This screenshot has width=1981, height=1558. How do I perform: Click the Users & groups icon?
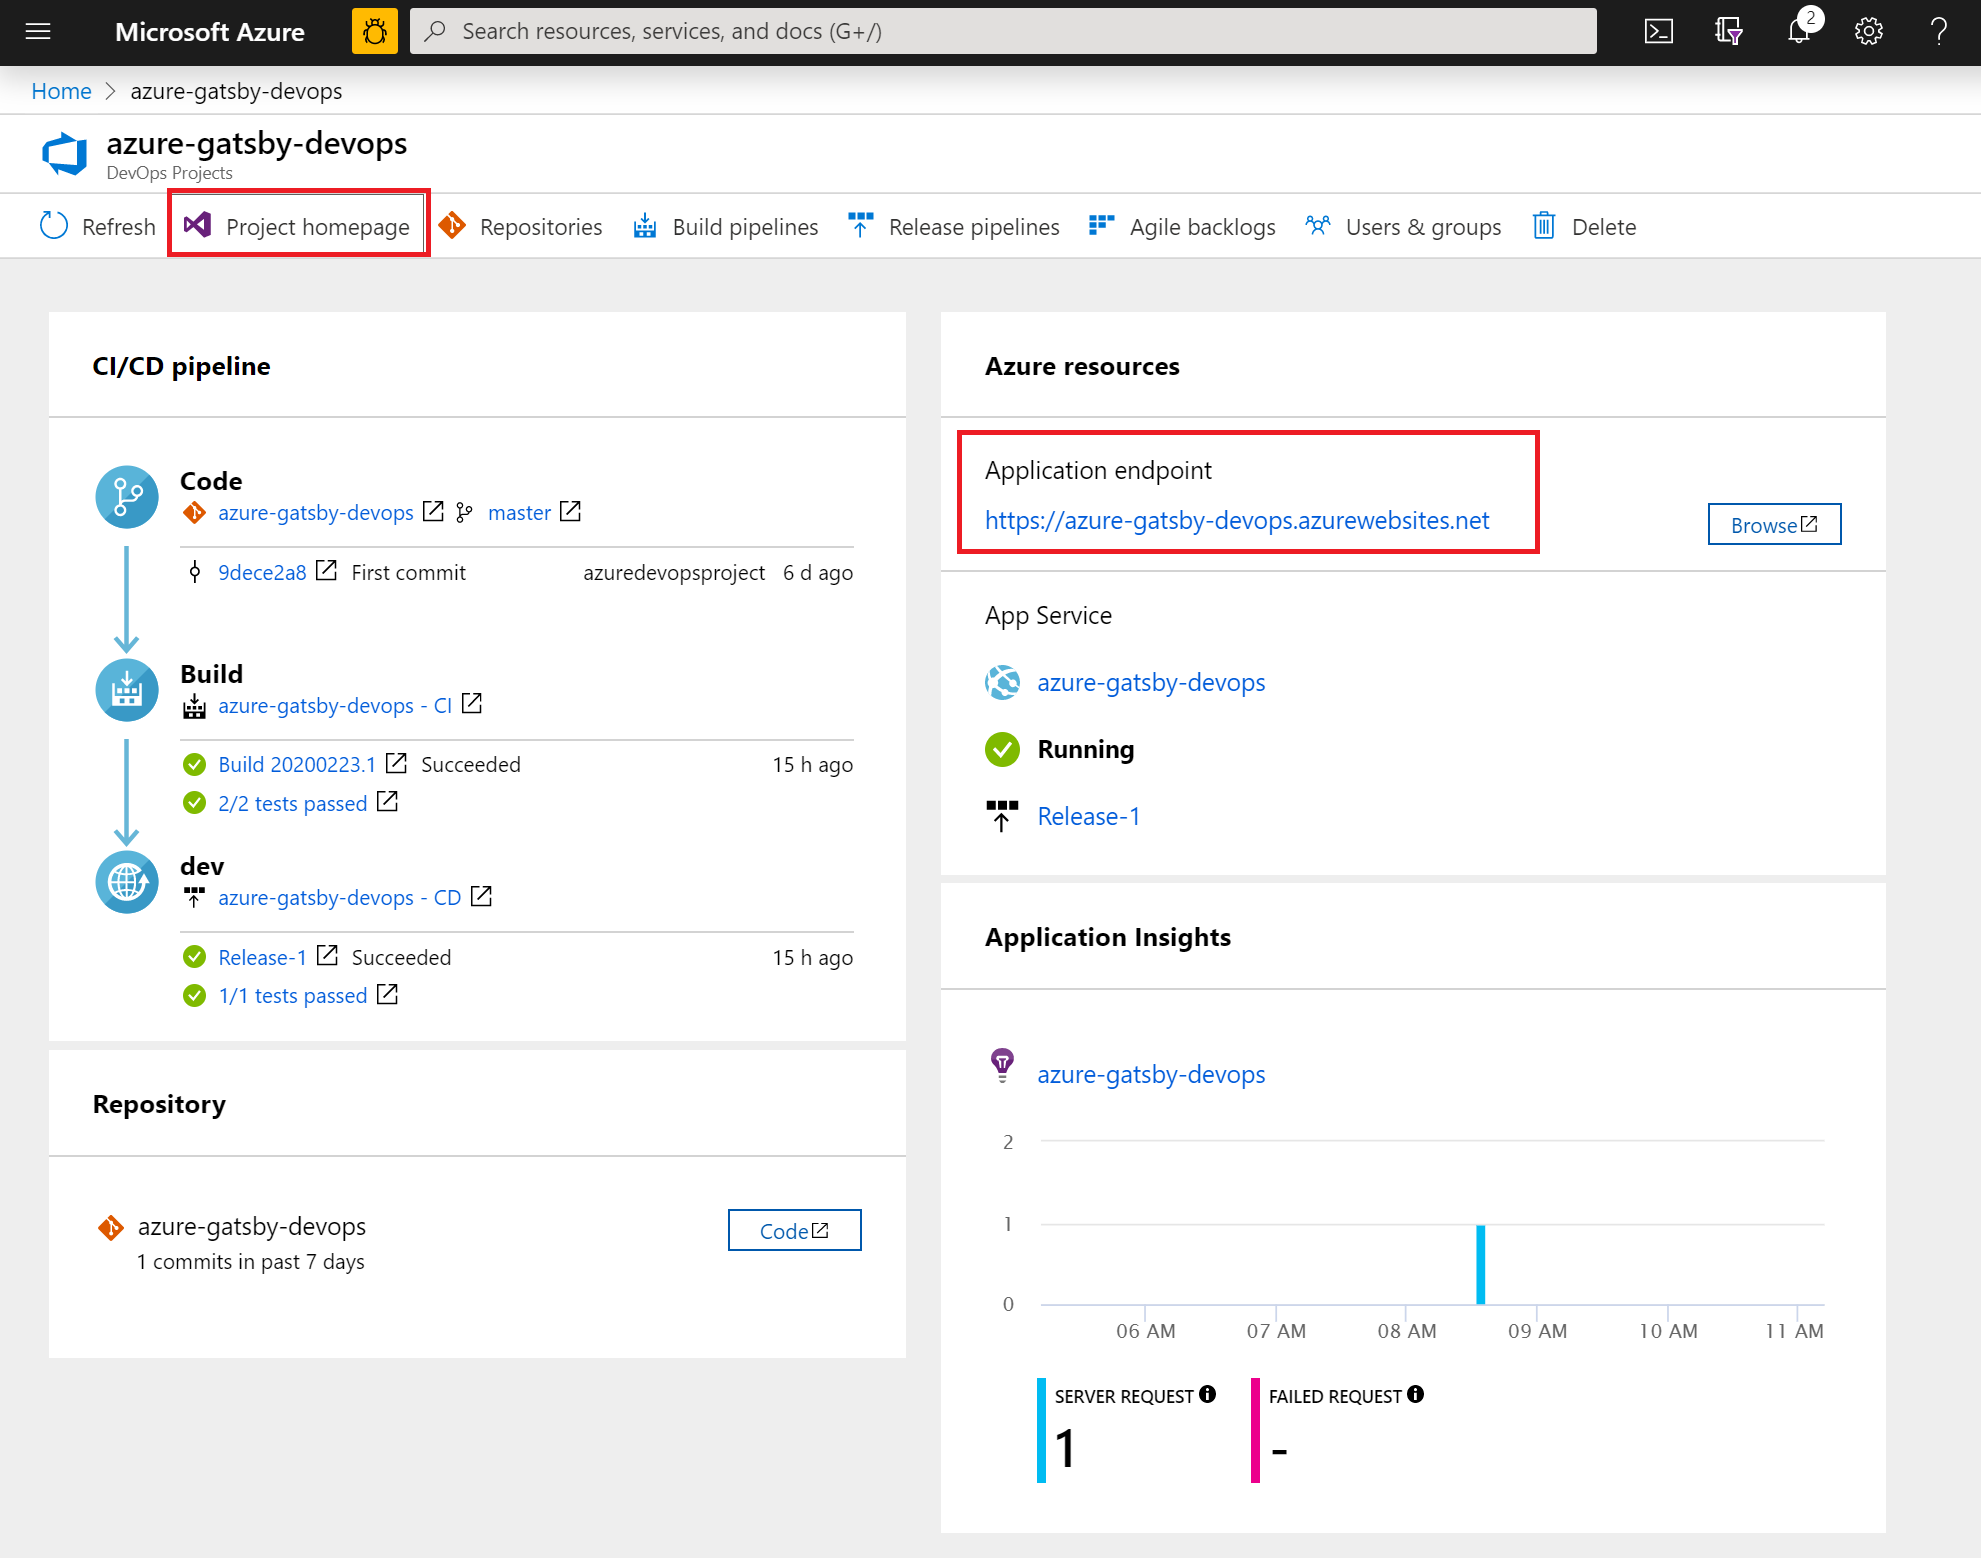coord(1319,223)
